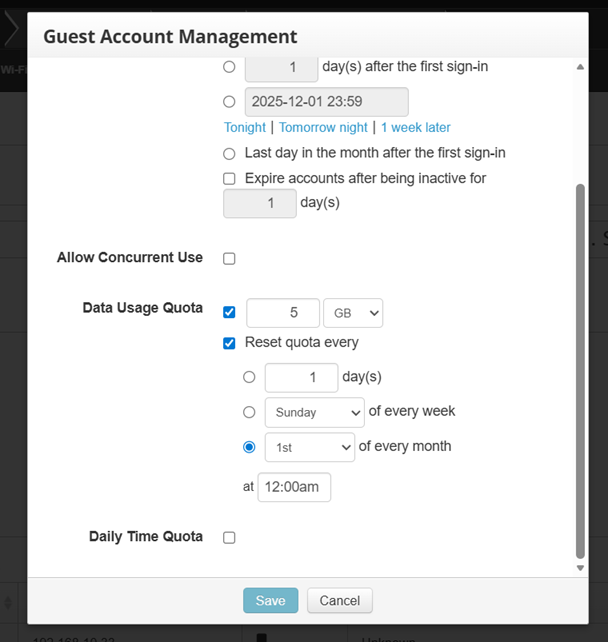Click Tomorrow night link

(323, 128)
